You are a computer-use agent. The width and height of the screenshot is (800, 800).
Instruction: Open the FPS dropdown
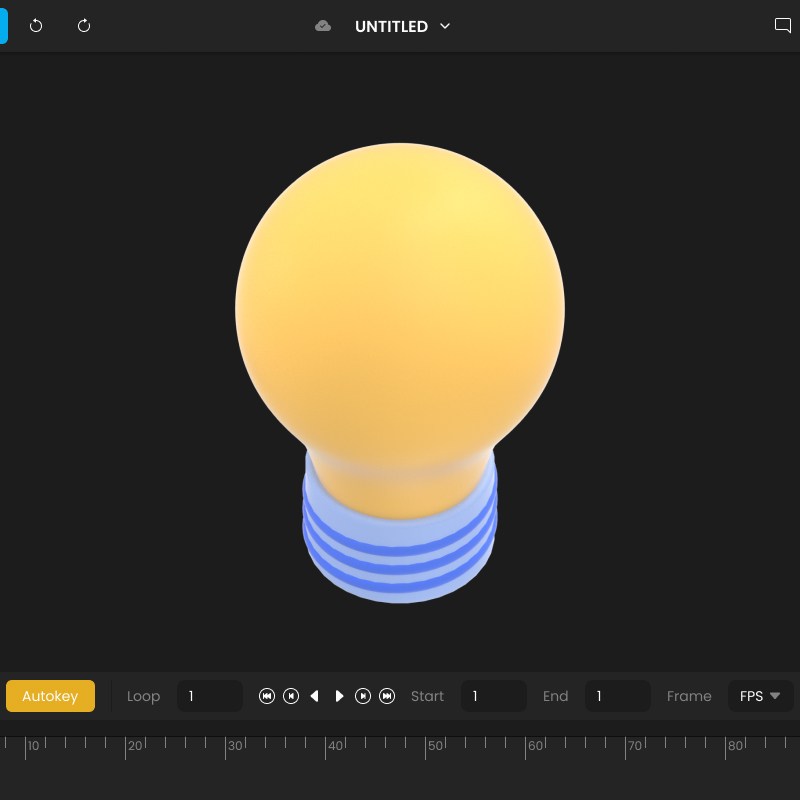pos(760,696)
